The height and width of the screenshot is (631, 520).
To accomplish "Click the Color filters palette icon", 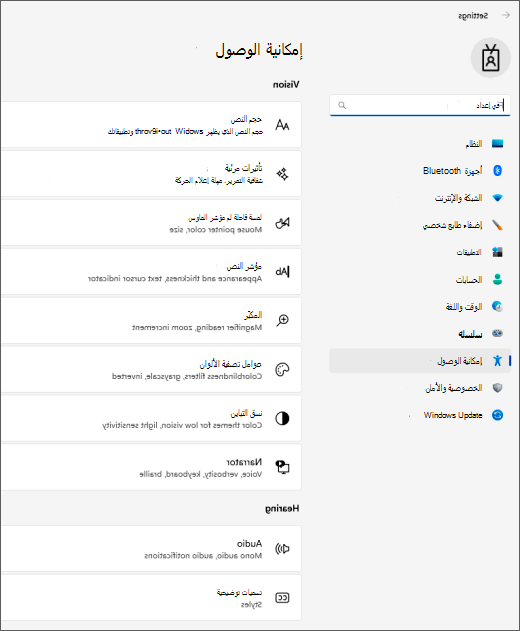I will 282,369.
